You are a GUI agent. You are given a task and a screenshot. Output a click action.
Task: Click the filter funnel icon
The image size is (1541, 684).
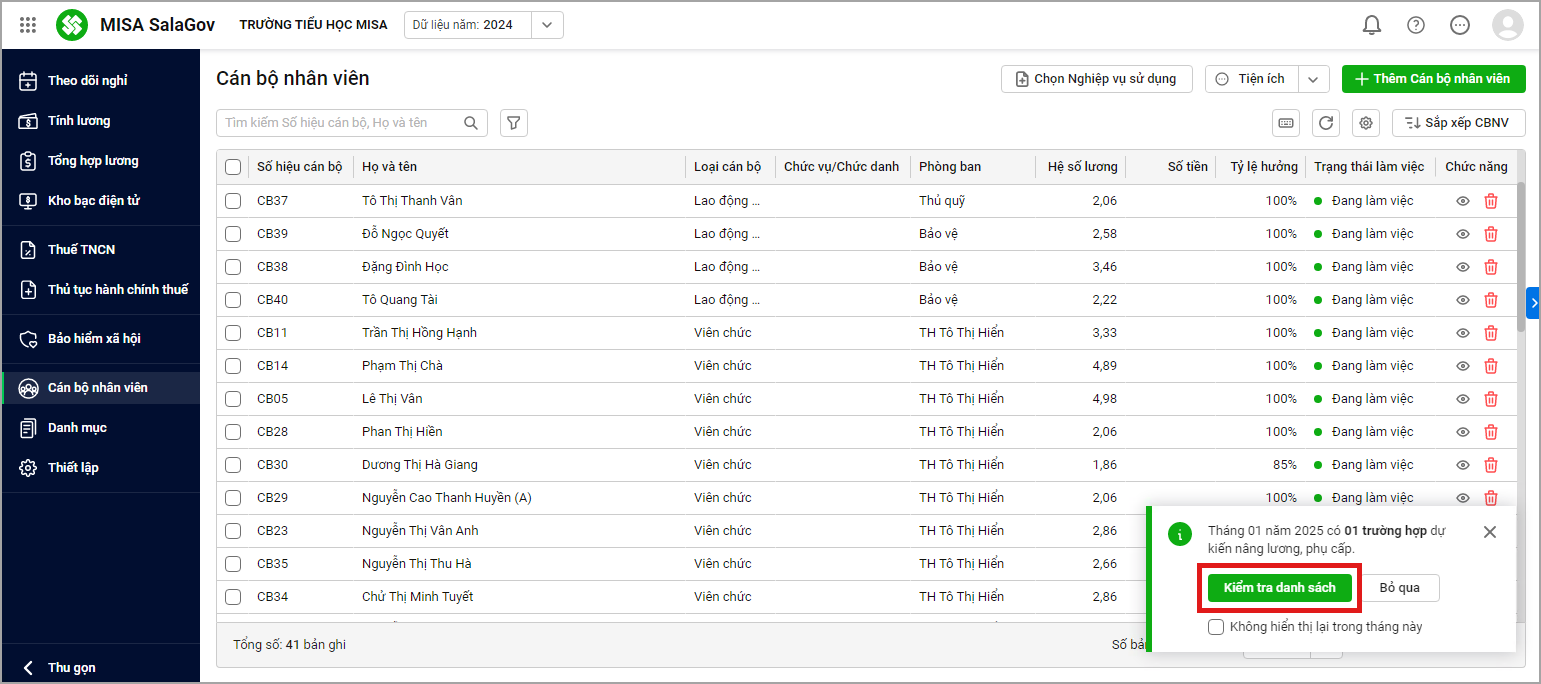tap(513, 123)
